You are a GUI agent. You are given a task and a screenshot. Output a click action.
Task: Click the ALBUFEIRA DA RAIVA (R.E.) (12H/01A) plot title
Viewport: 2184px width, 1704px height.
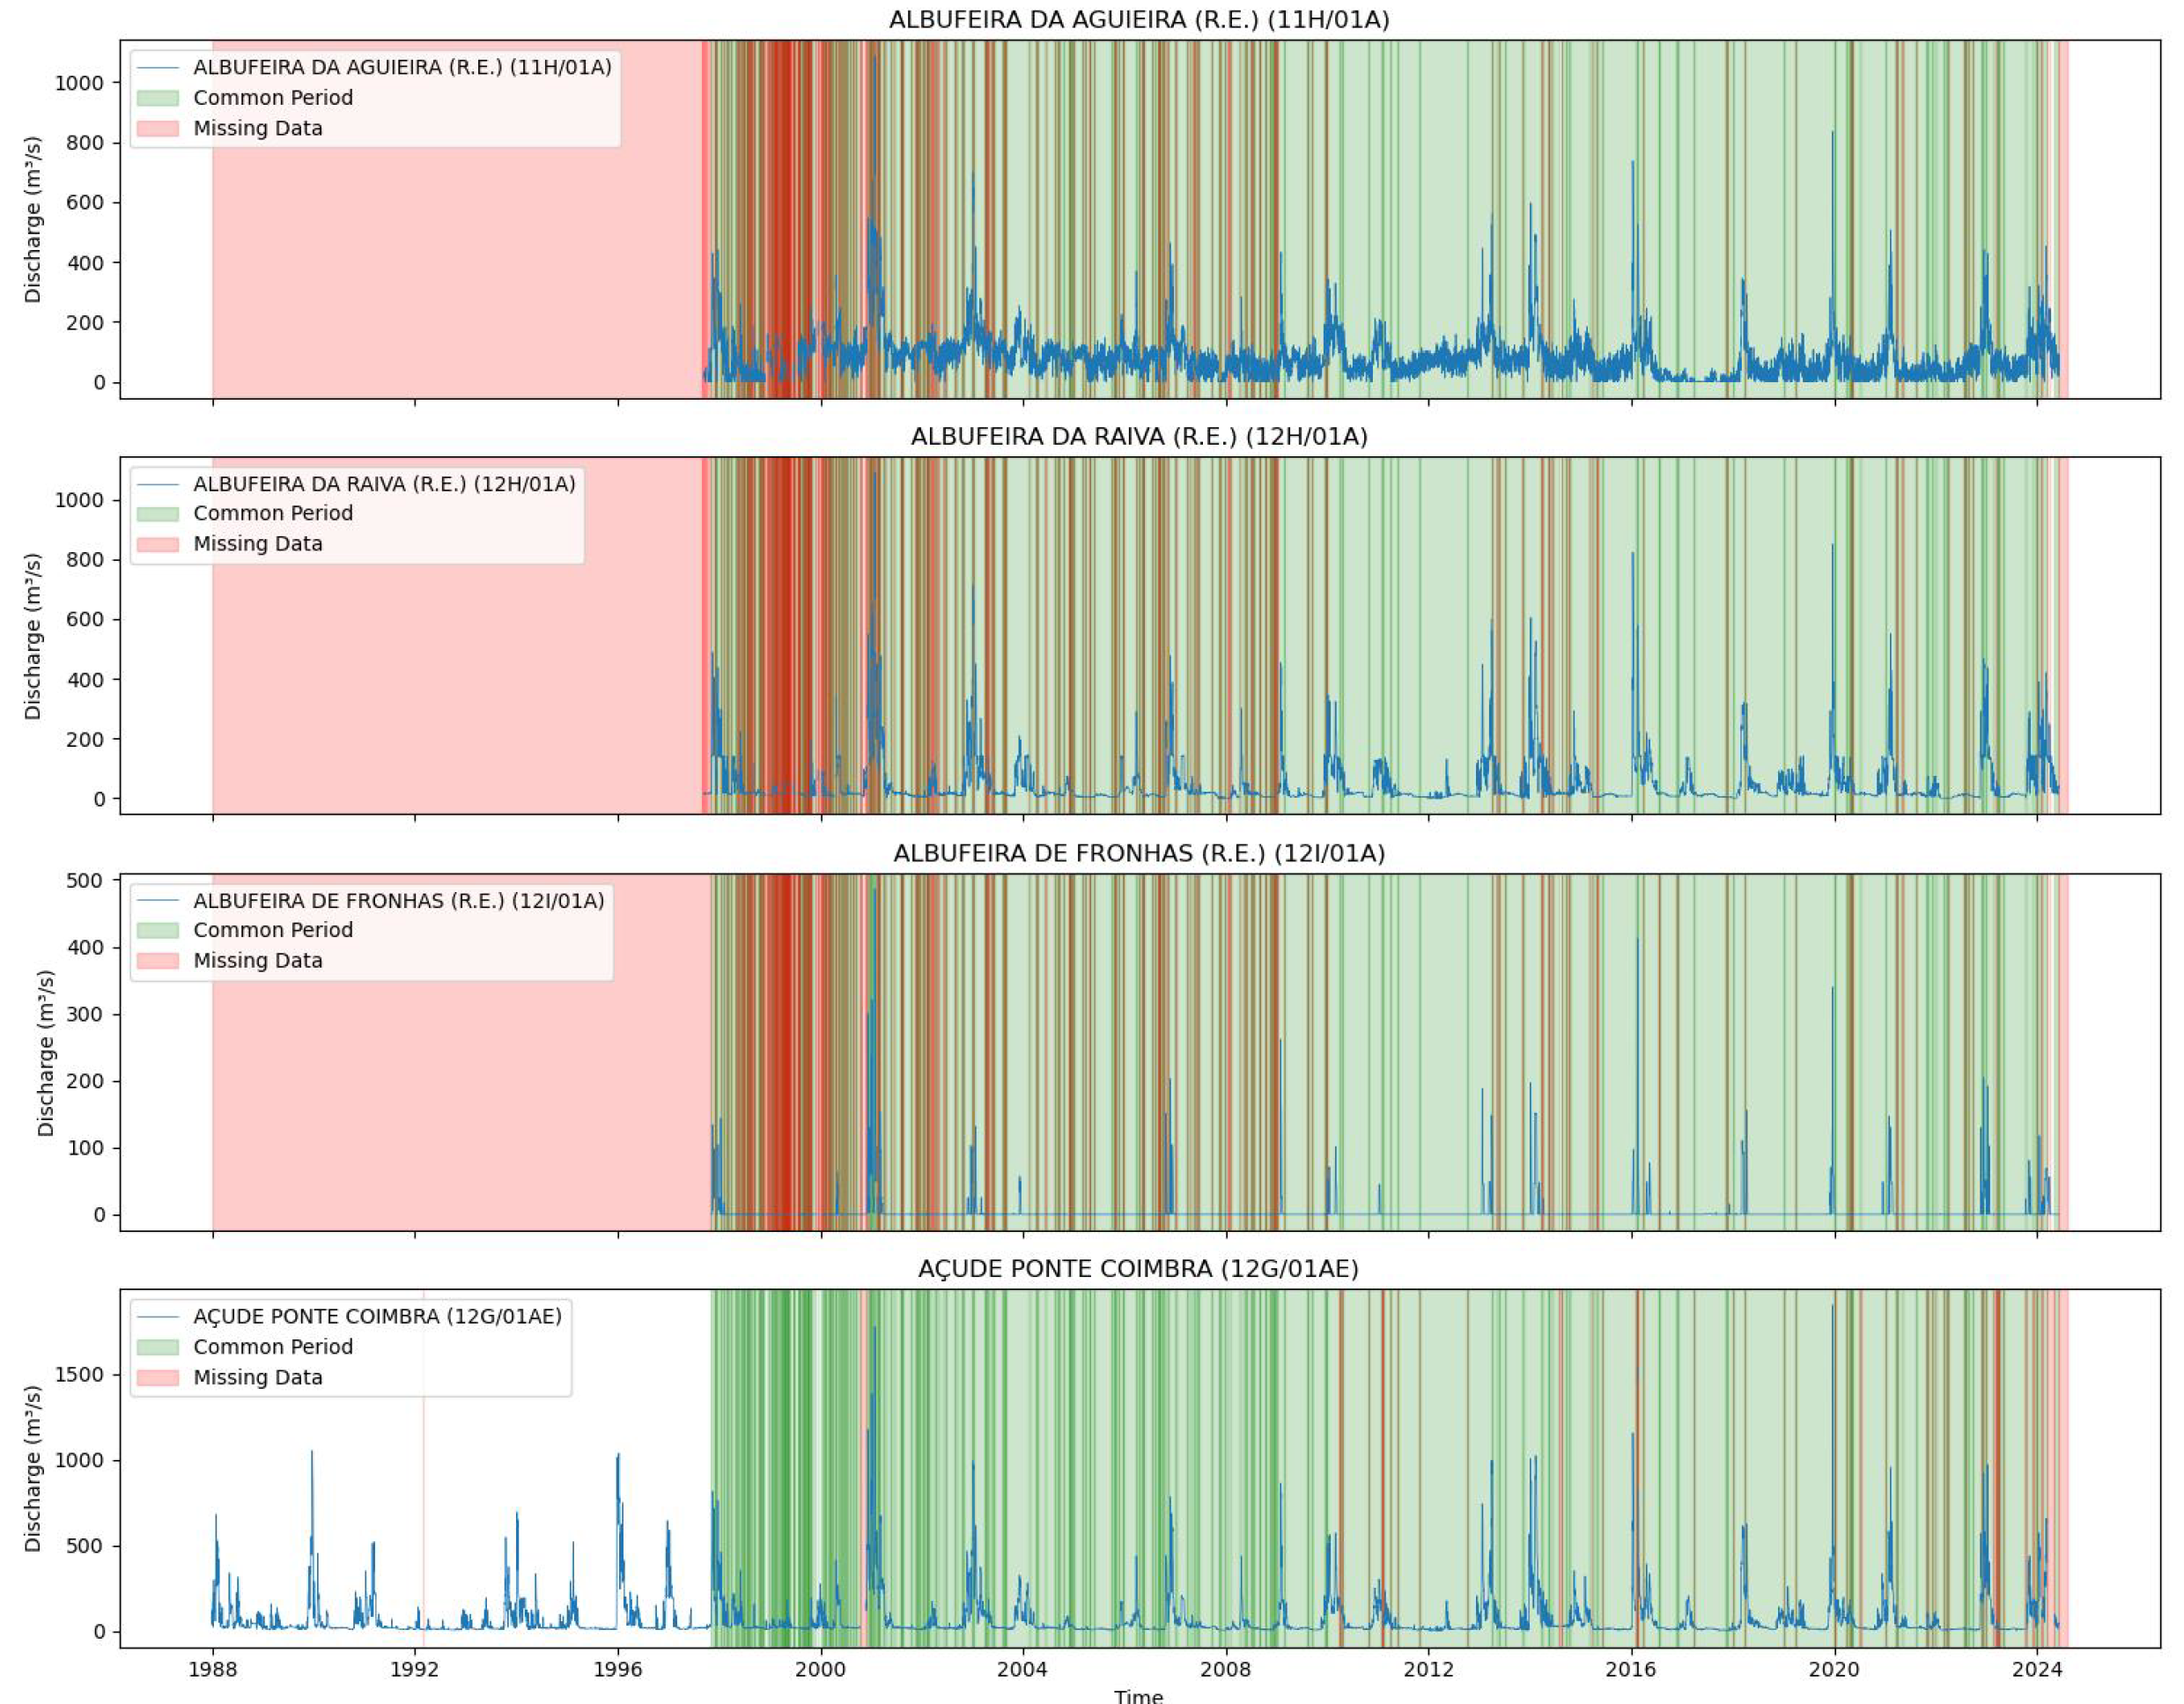point(1139,437)
